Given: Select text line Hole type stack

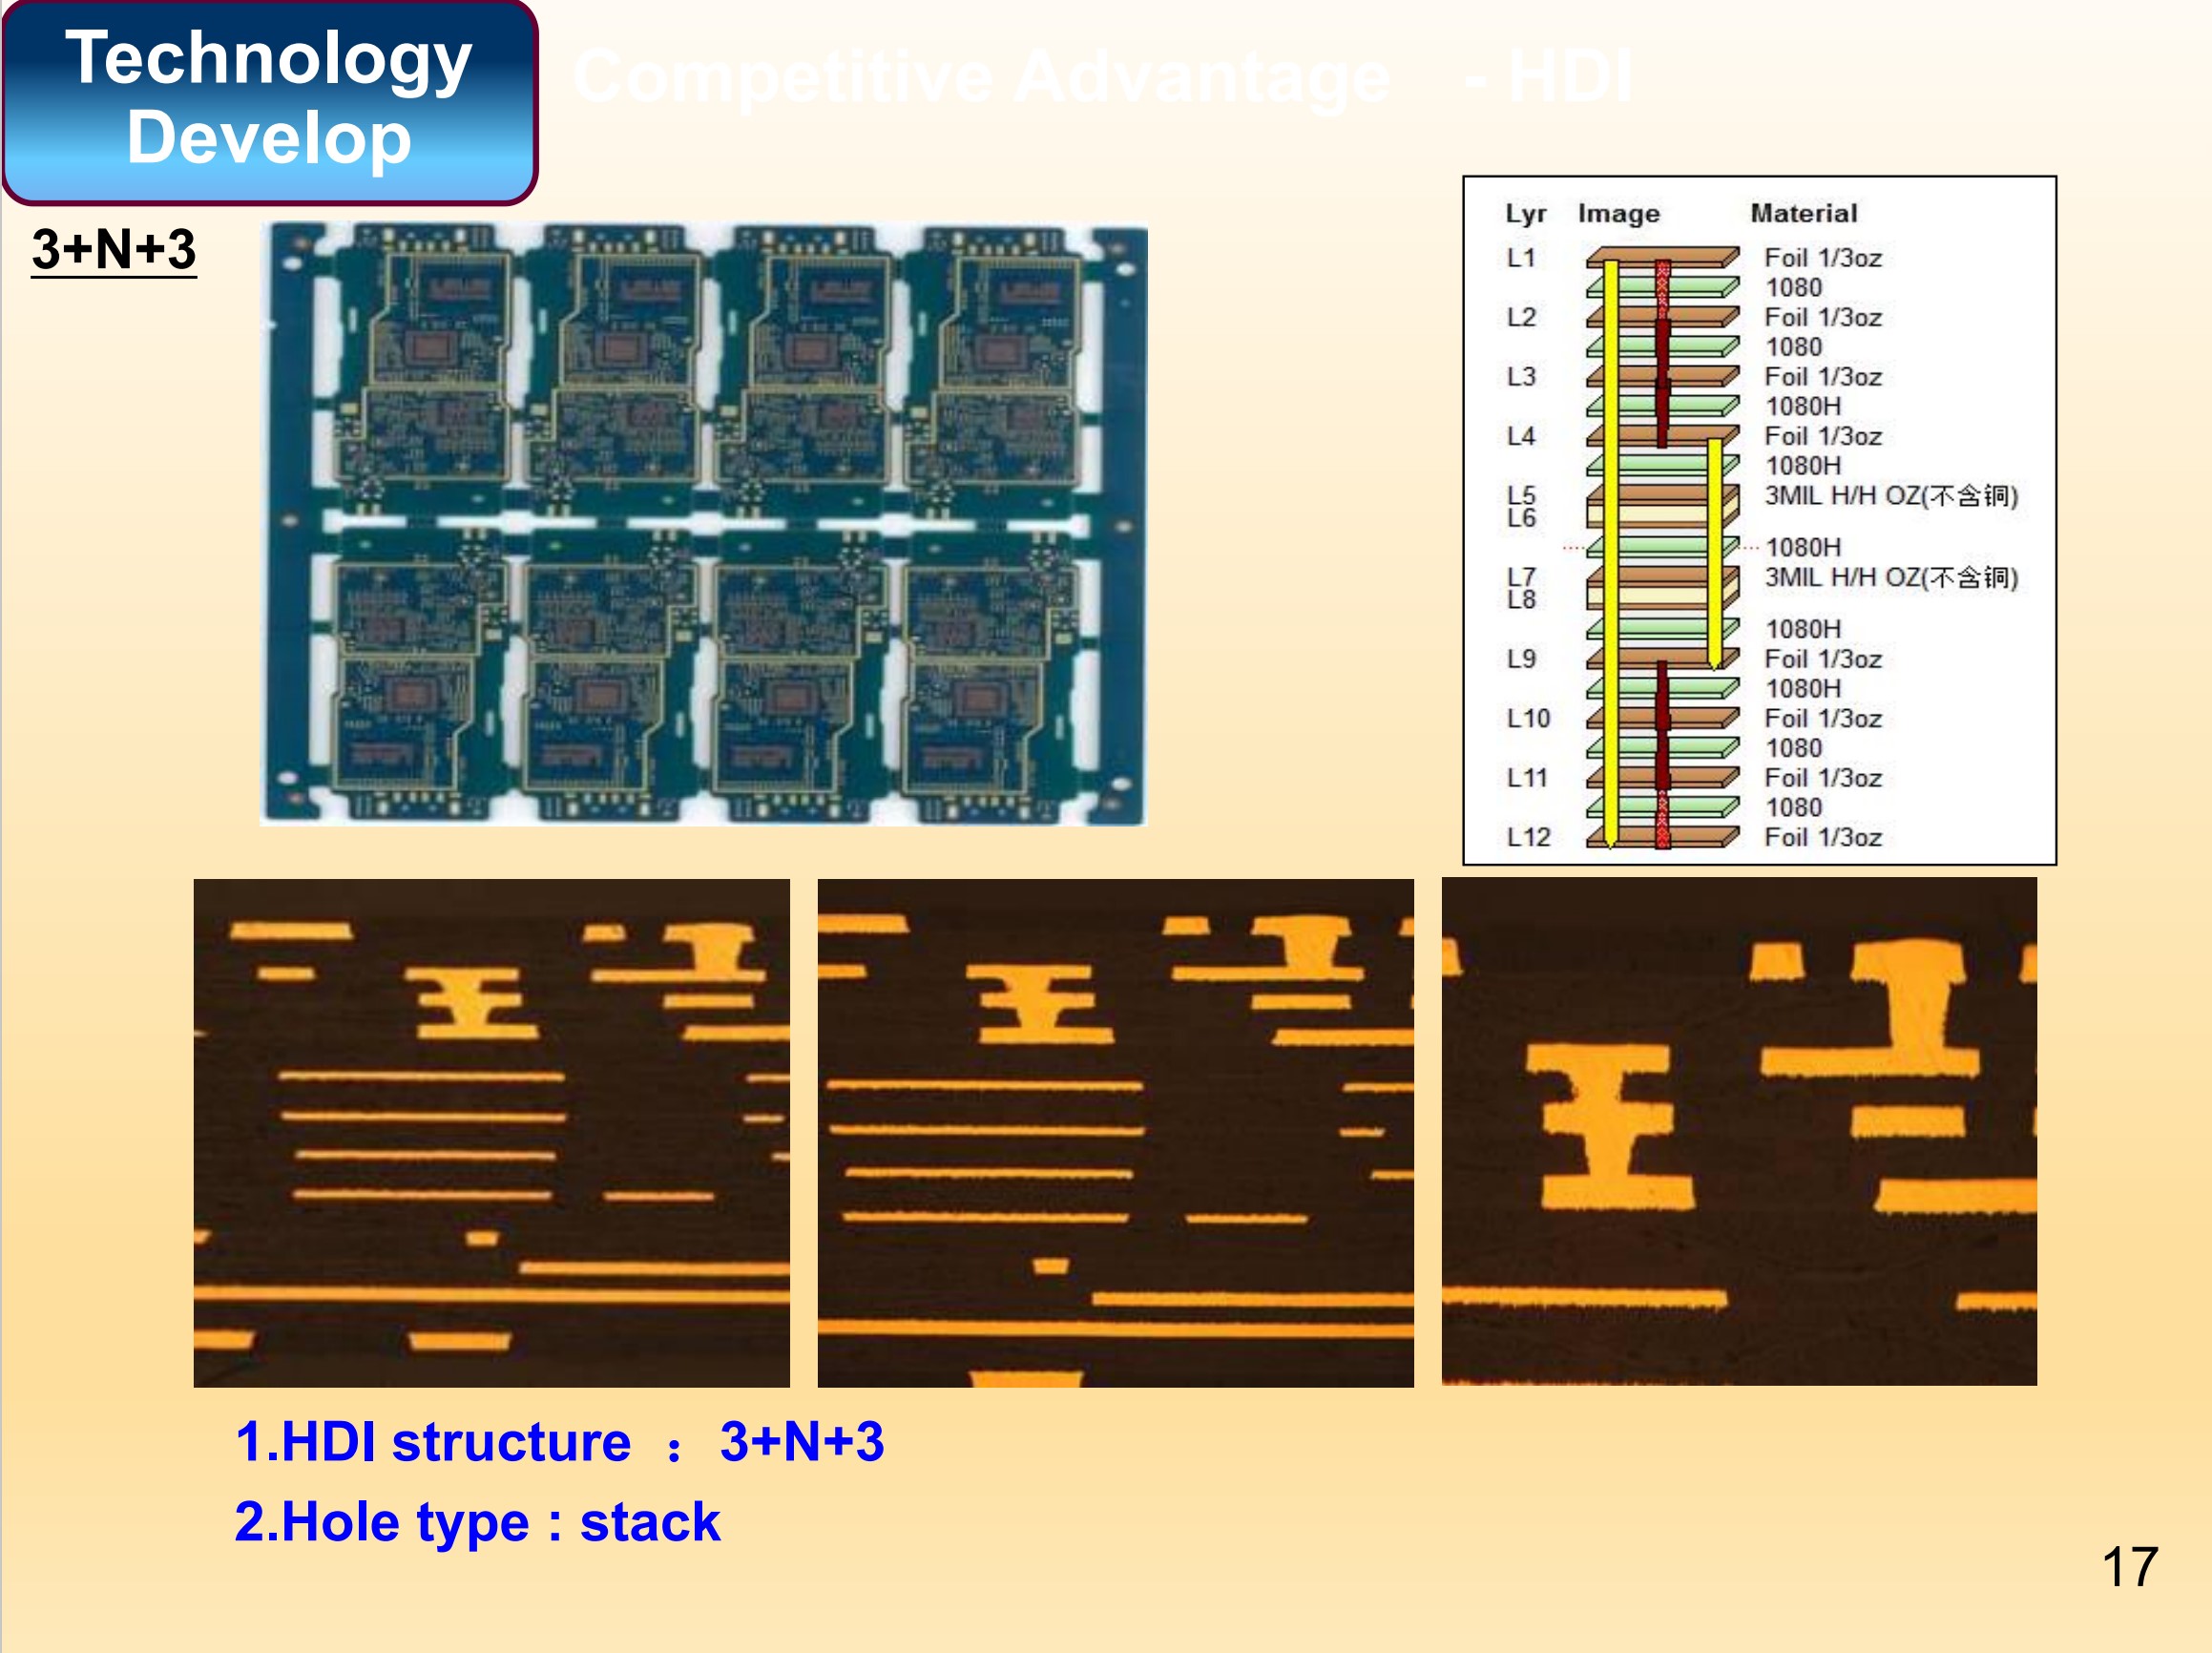Looking at the screenshot, I should coord(477,1522).
